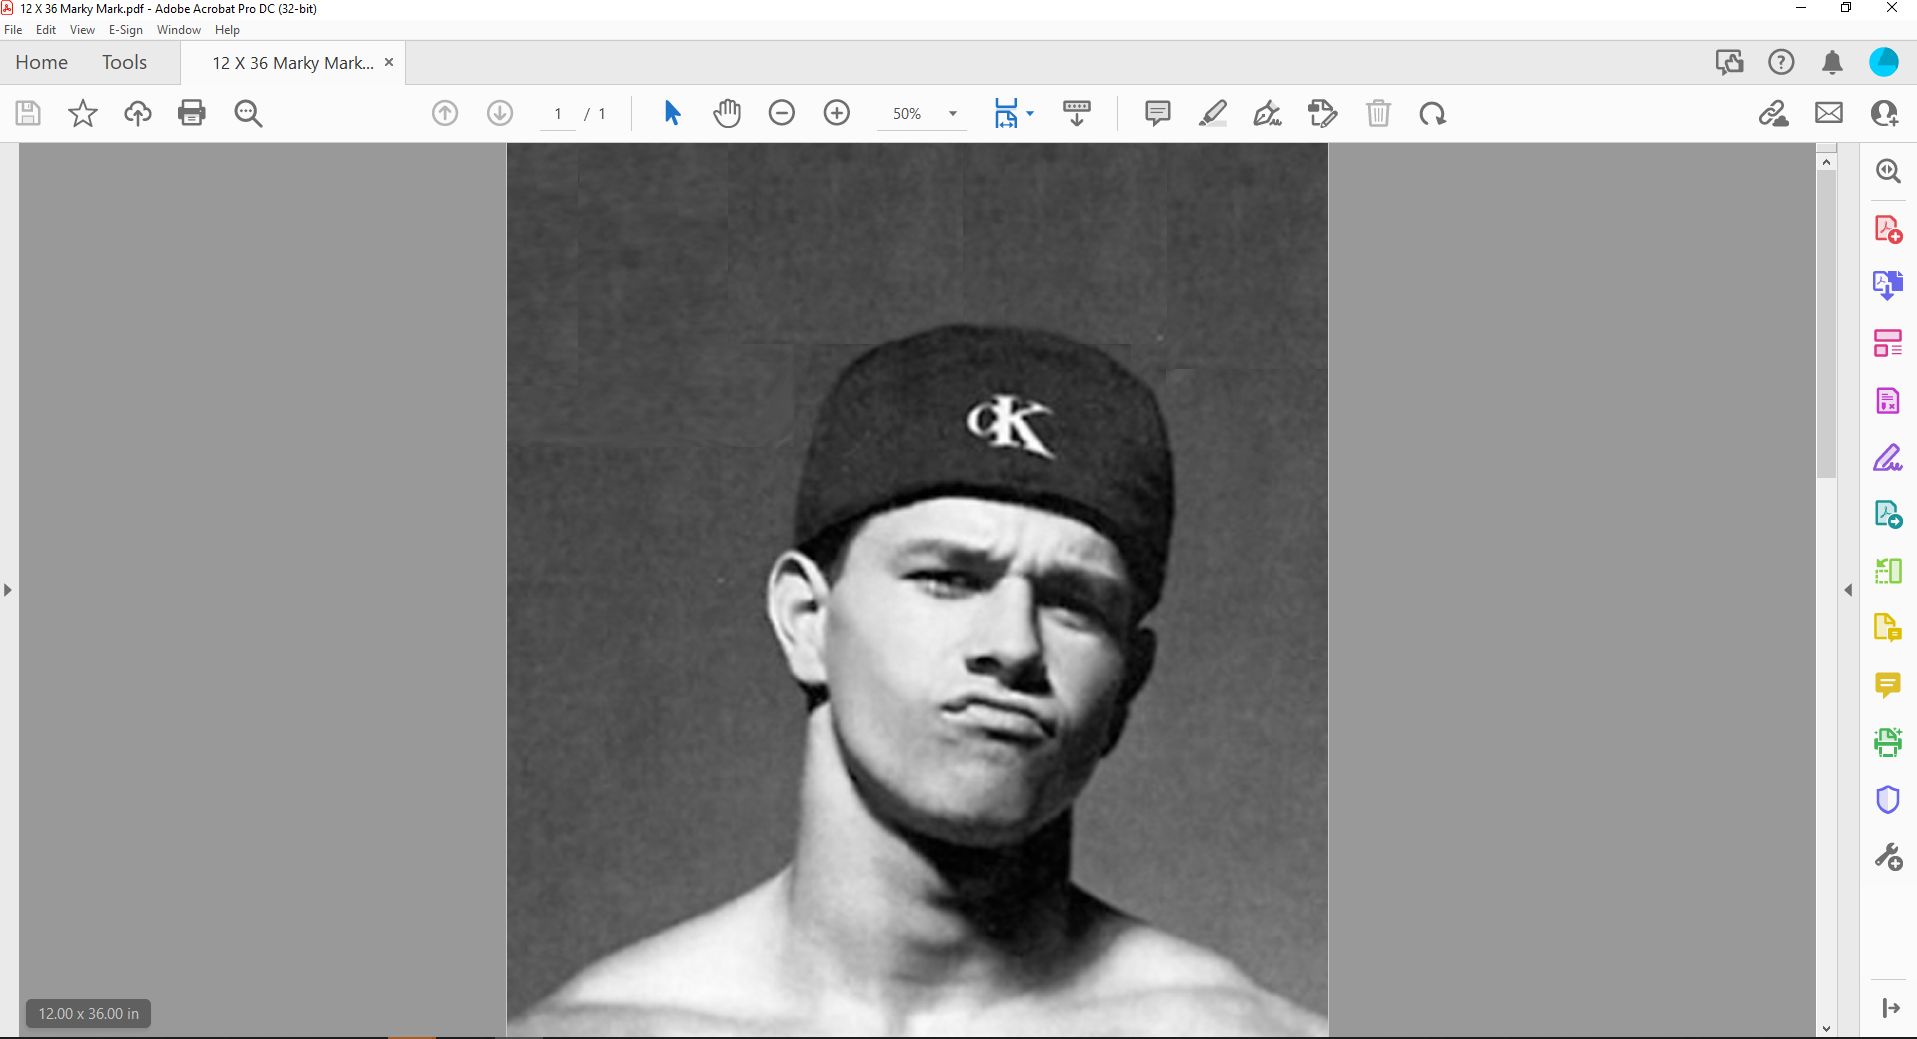Select the Hand pan tool
Image resolution: width=1917 pixels, height=1039 pixels.
(727, 113)
